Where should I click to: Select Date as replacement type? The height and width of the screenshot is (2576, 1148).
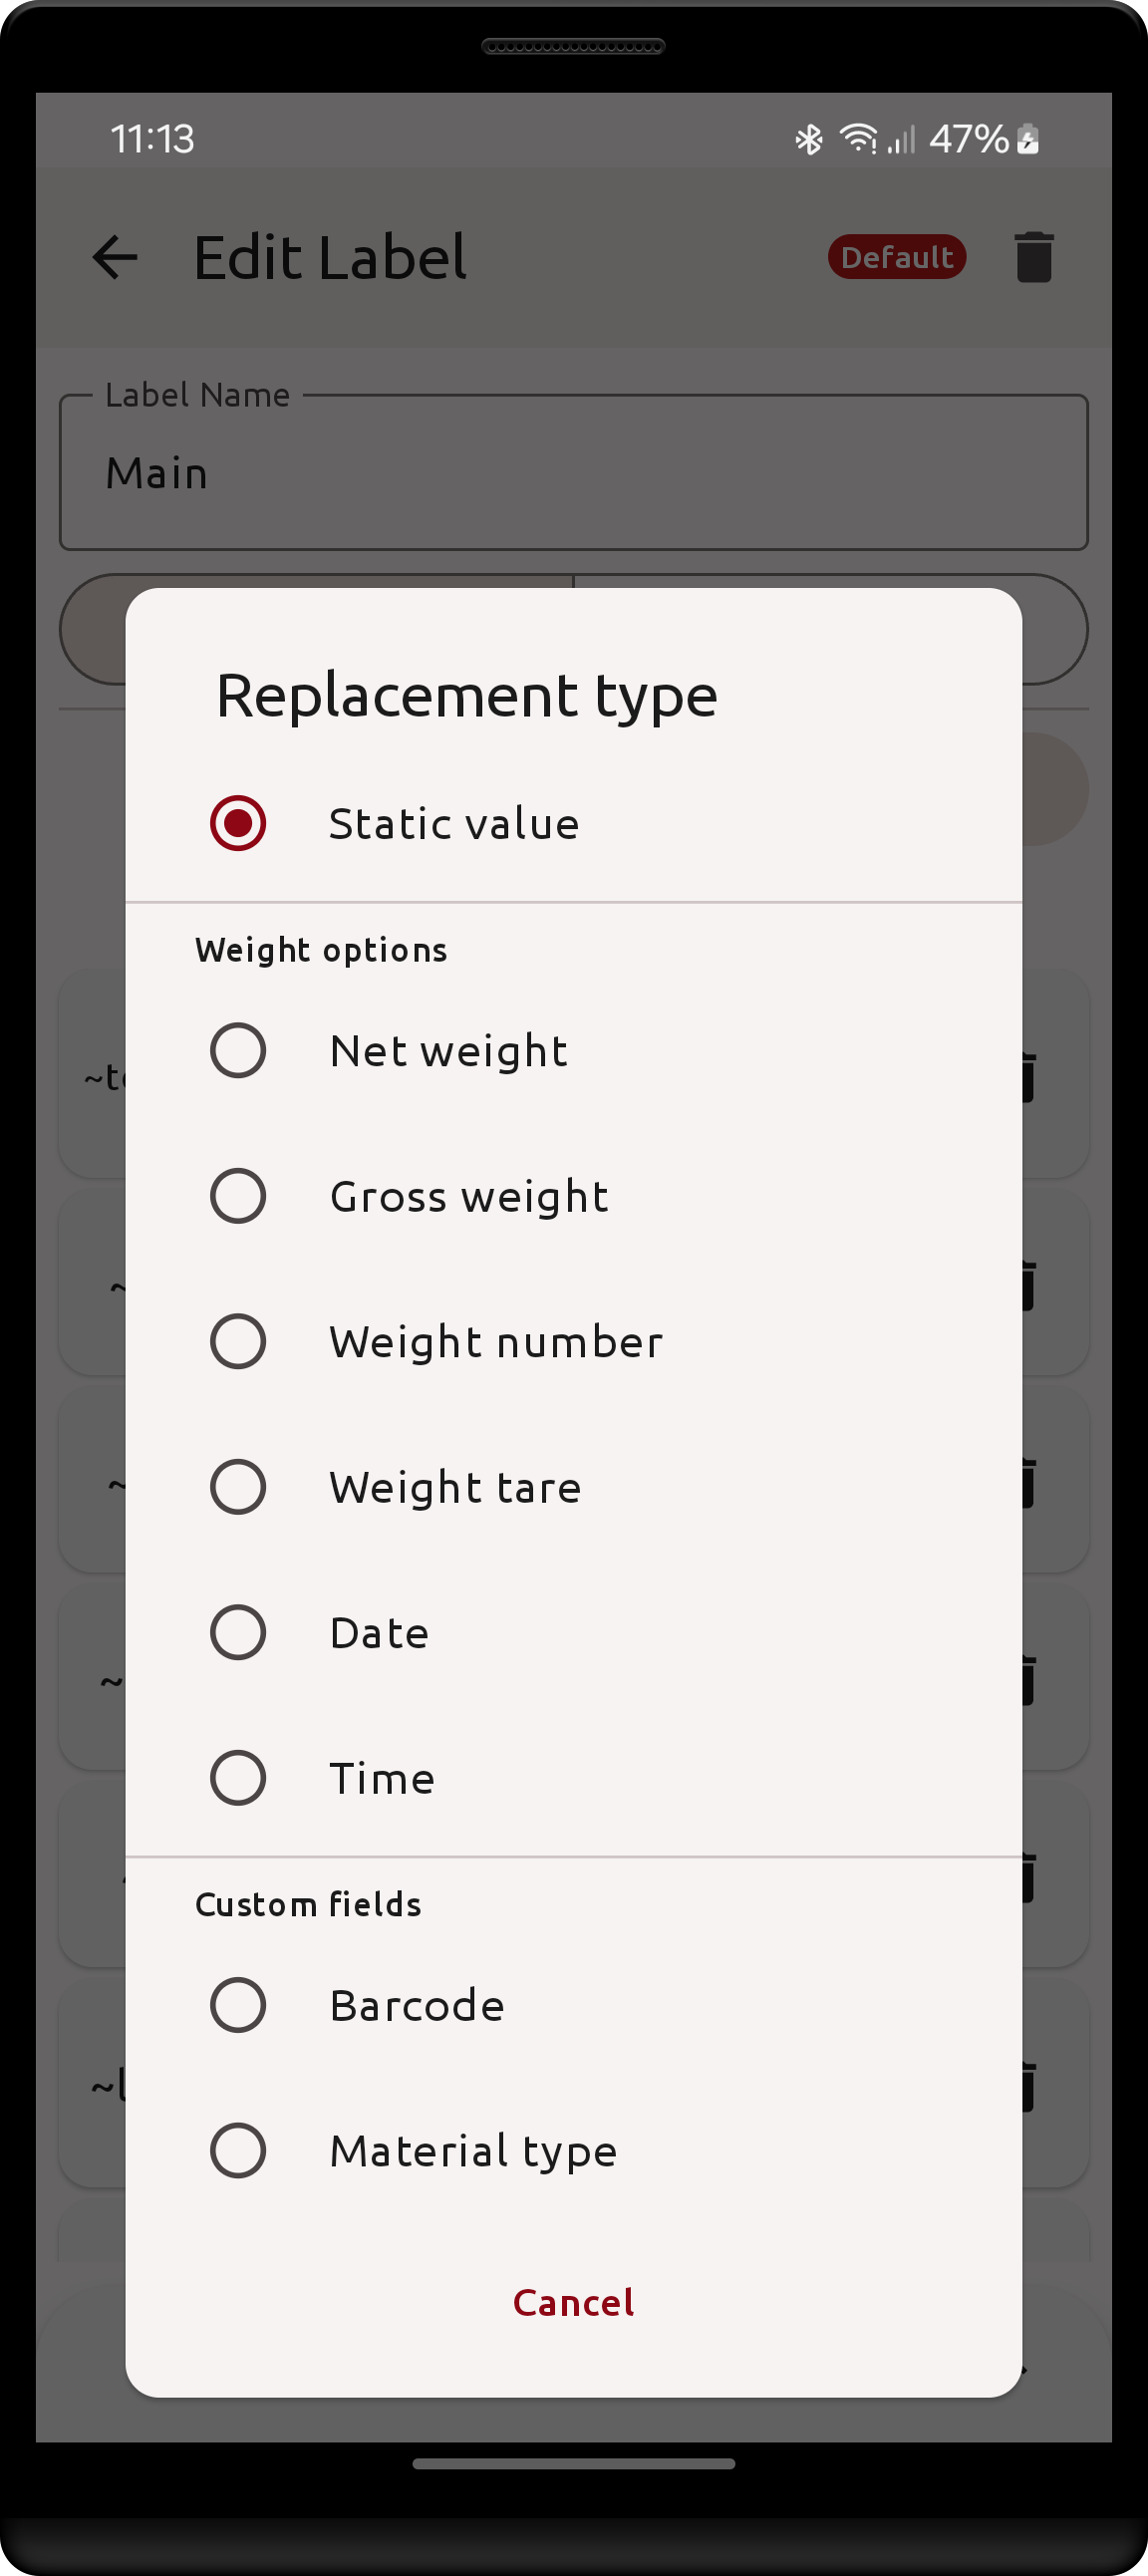click(238, 1632)
